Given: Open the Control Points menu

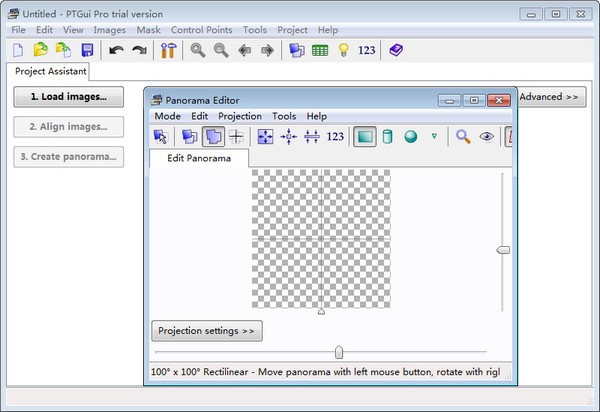Looking at the screenshot, I should [202, 30].
